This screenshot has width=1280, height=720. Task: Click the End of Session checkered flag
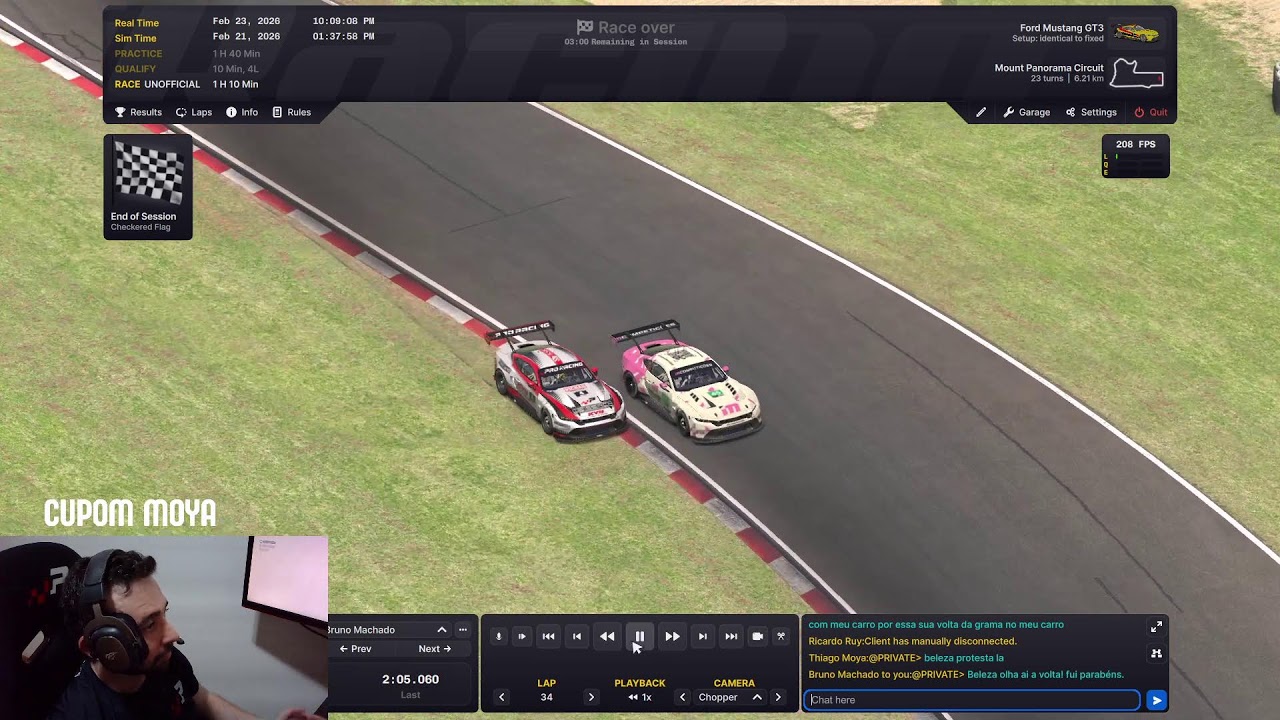[x=148, y=187]
